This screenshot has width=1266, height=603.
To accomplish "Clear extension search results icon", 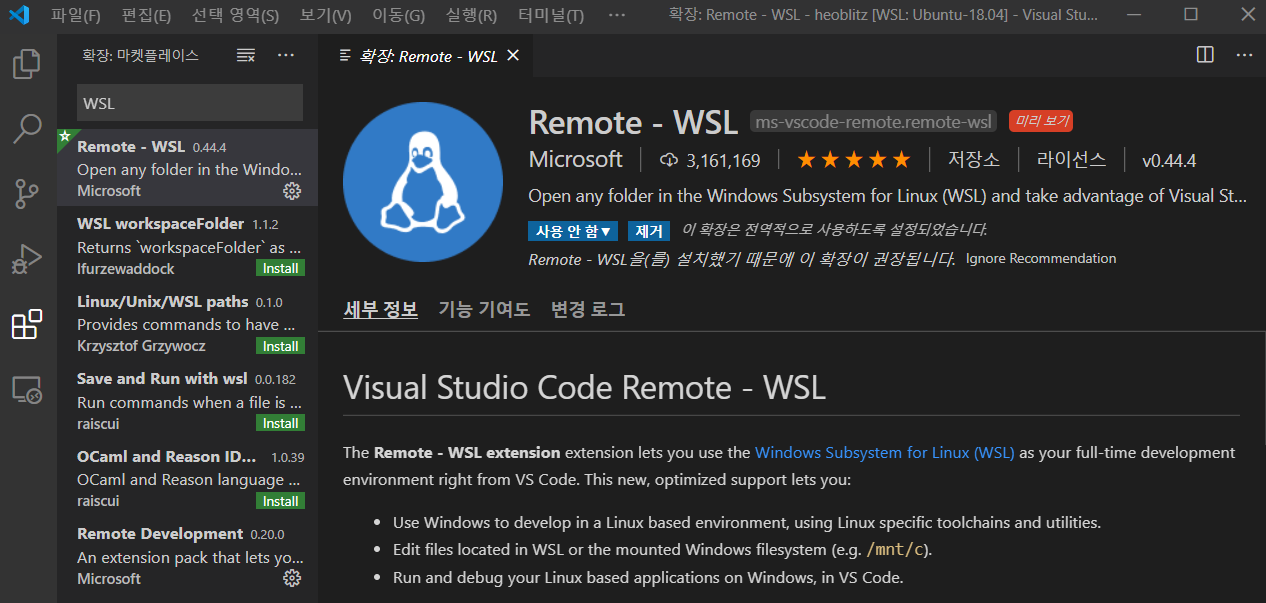I will point(246,56).
